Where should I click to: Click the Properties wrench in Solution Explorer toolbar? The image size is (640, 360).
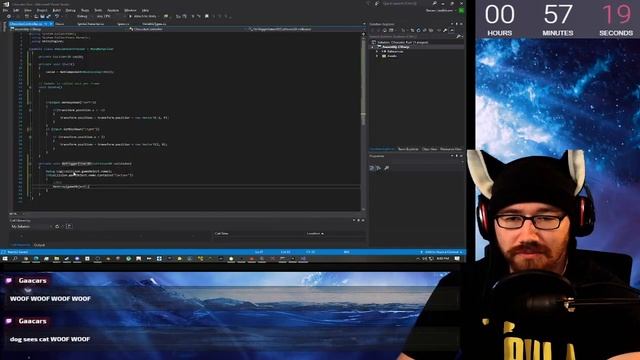445,30
